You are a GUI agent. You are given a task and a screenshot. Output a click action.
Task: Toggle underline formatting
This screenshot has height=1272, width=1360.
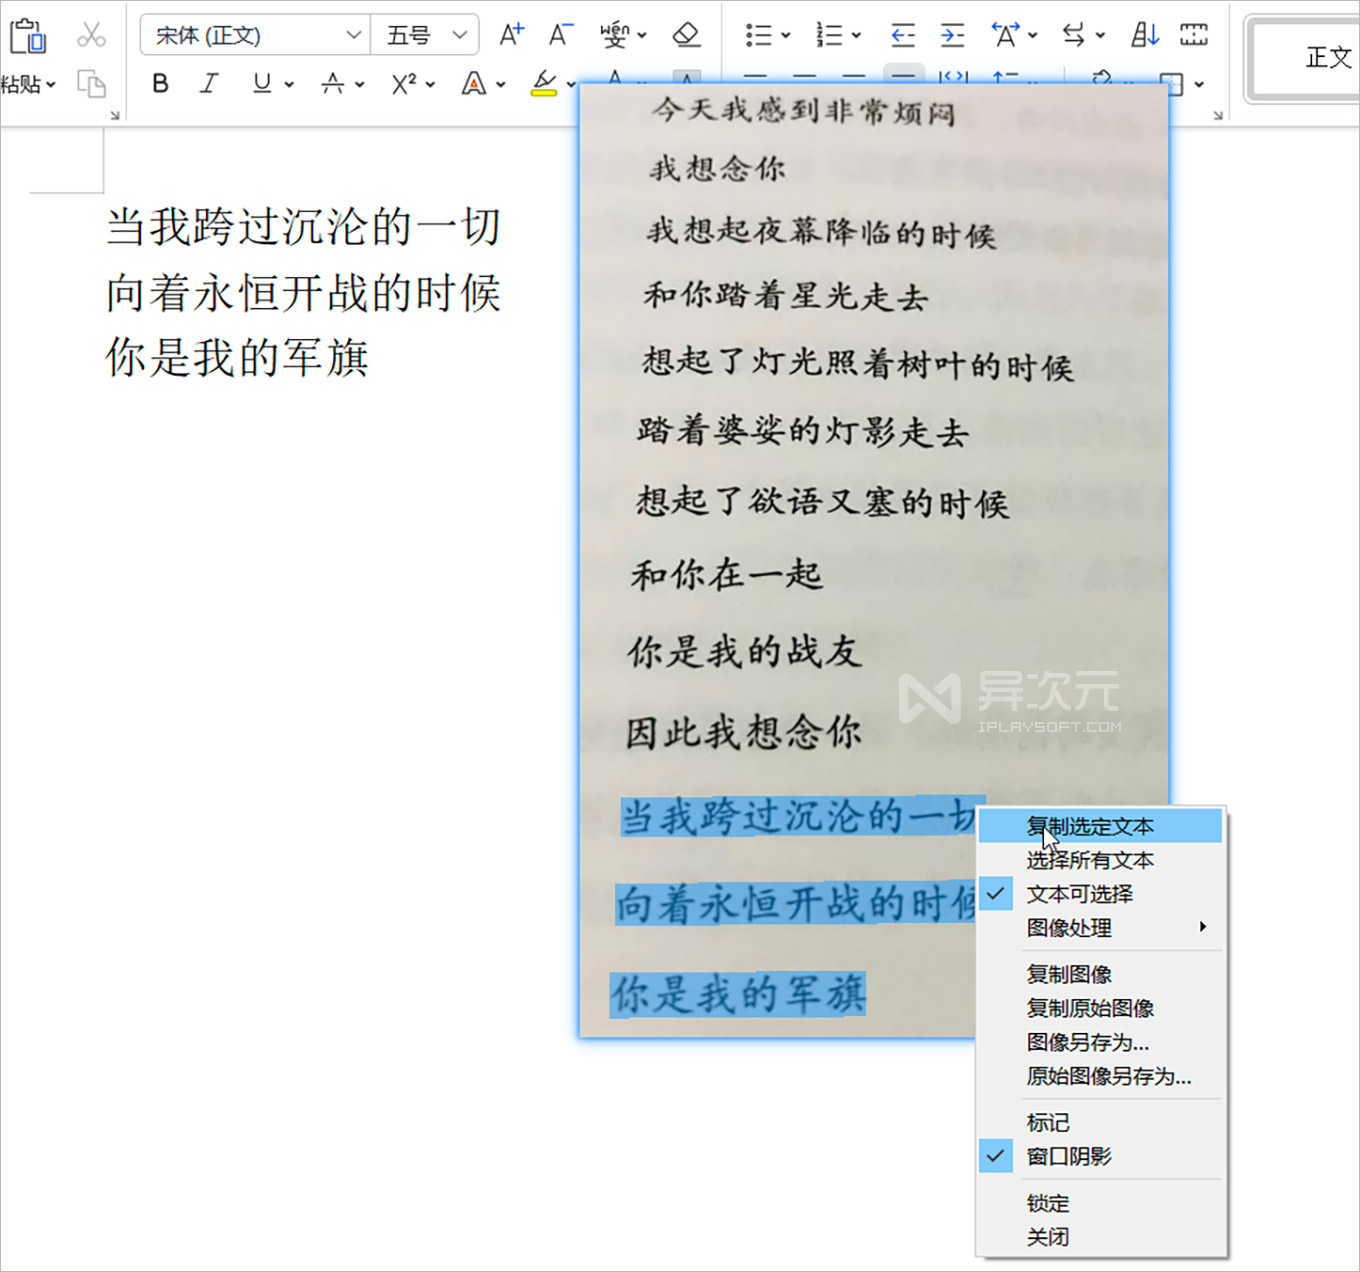pyautogui.click(x=260, y=84)
